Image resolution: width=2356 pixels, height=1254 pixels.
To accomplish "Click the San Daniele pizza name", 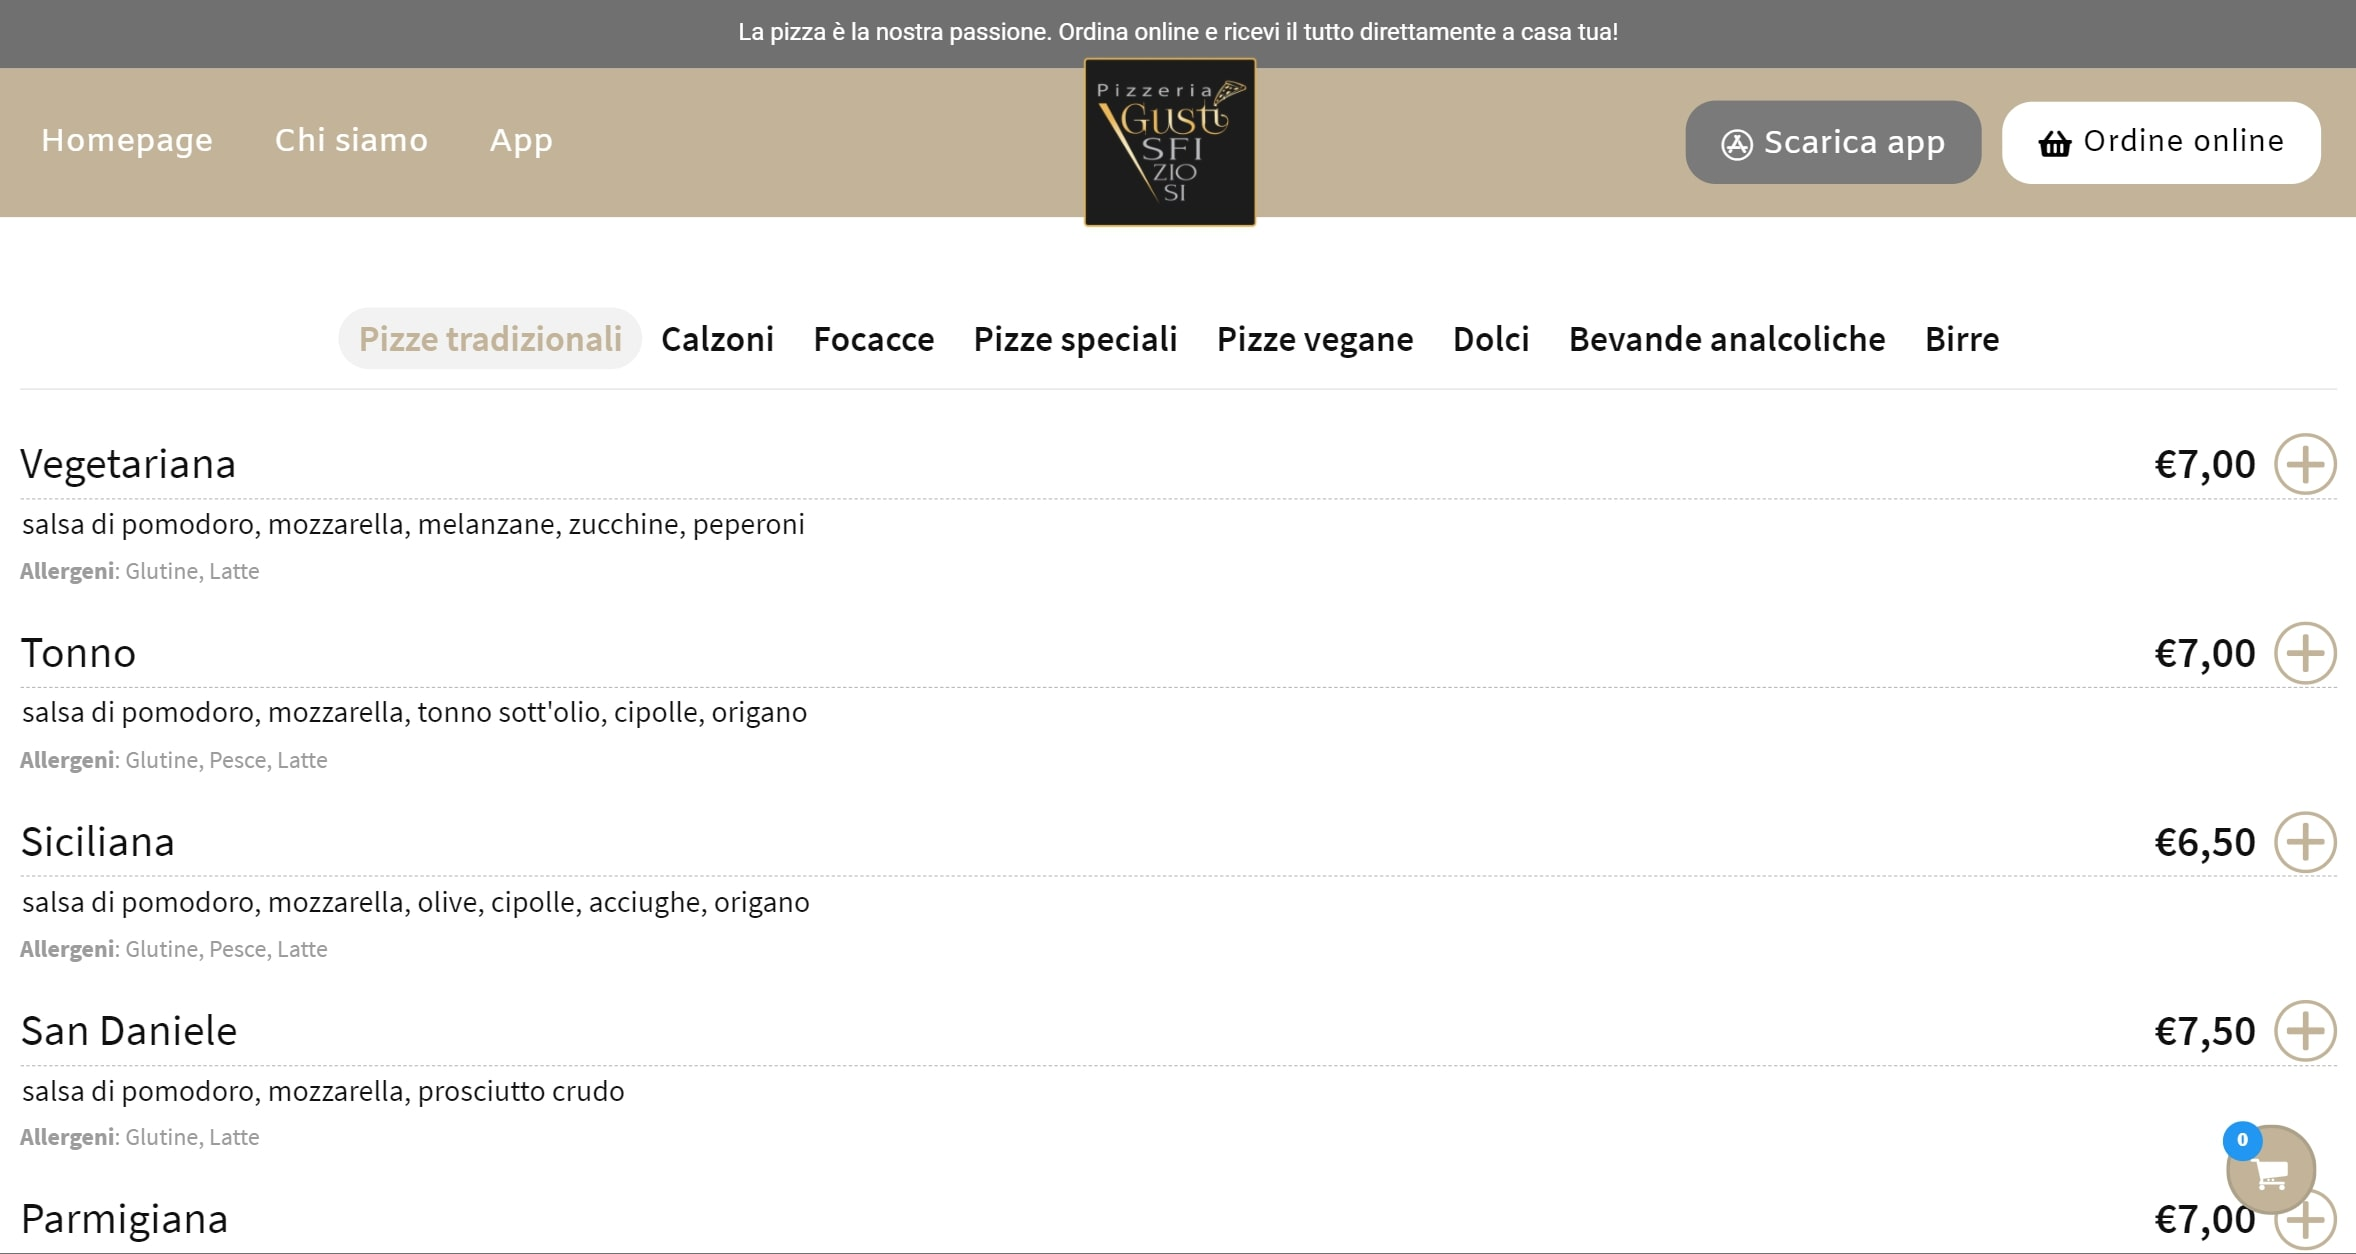I will pos(129,1031).
